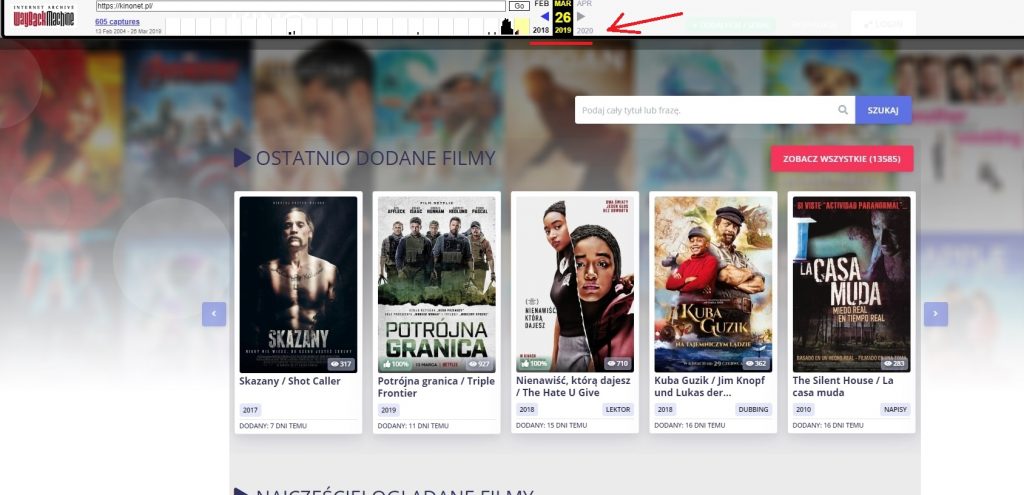The width and height of the screenshot is (1024, 495).
Task: Click the magnifier icon in search field
Action: point(843,110)
